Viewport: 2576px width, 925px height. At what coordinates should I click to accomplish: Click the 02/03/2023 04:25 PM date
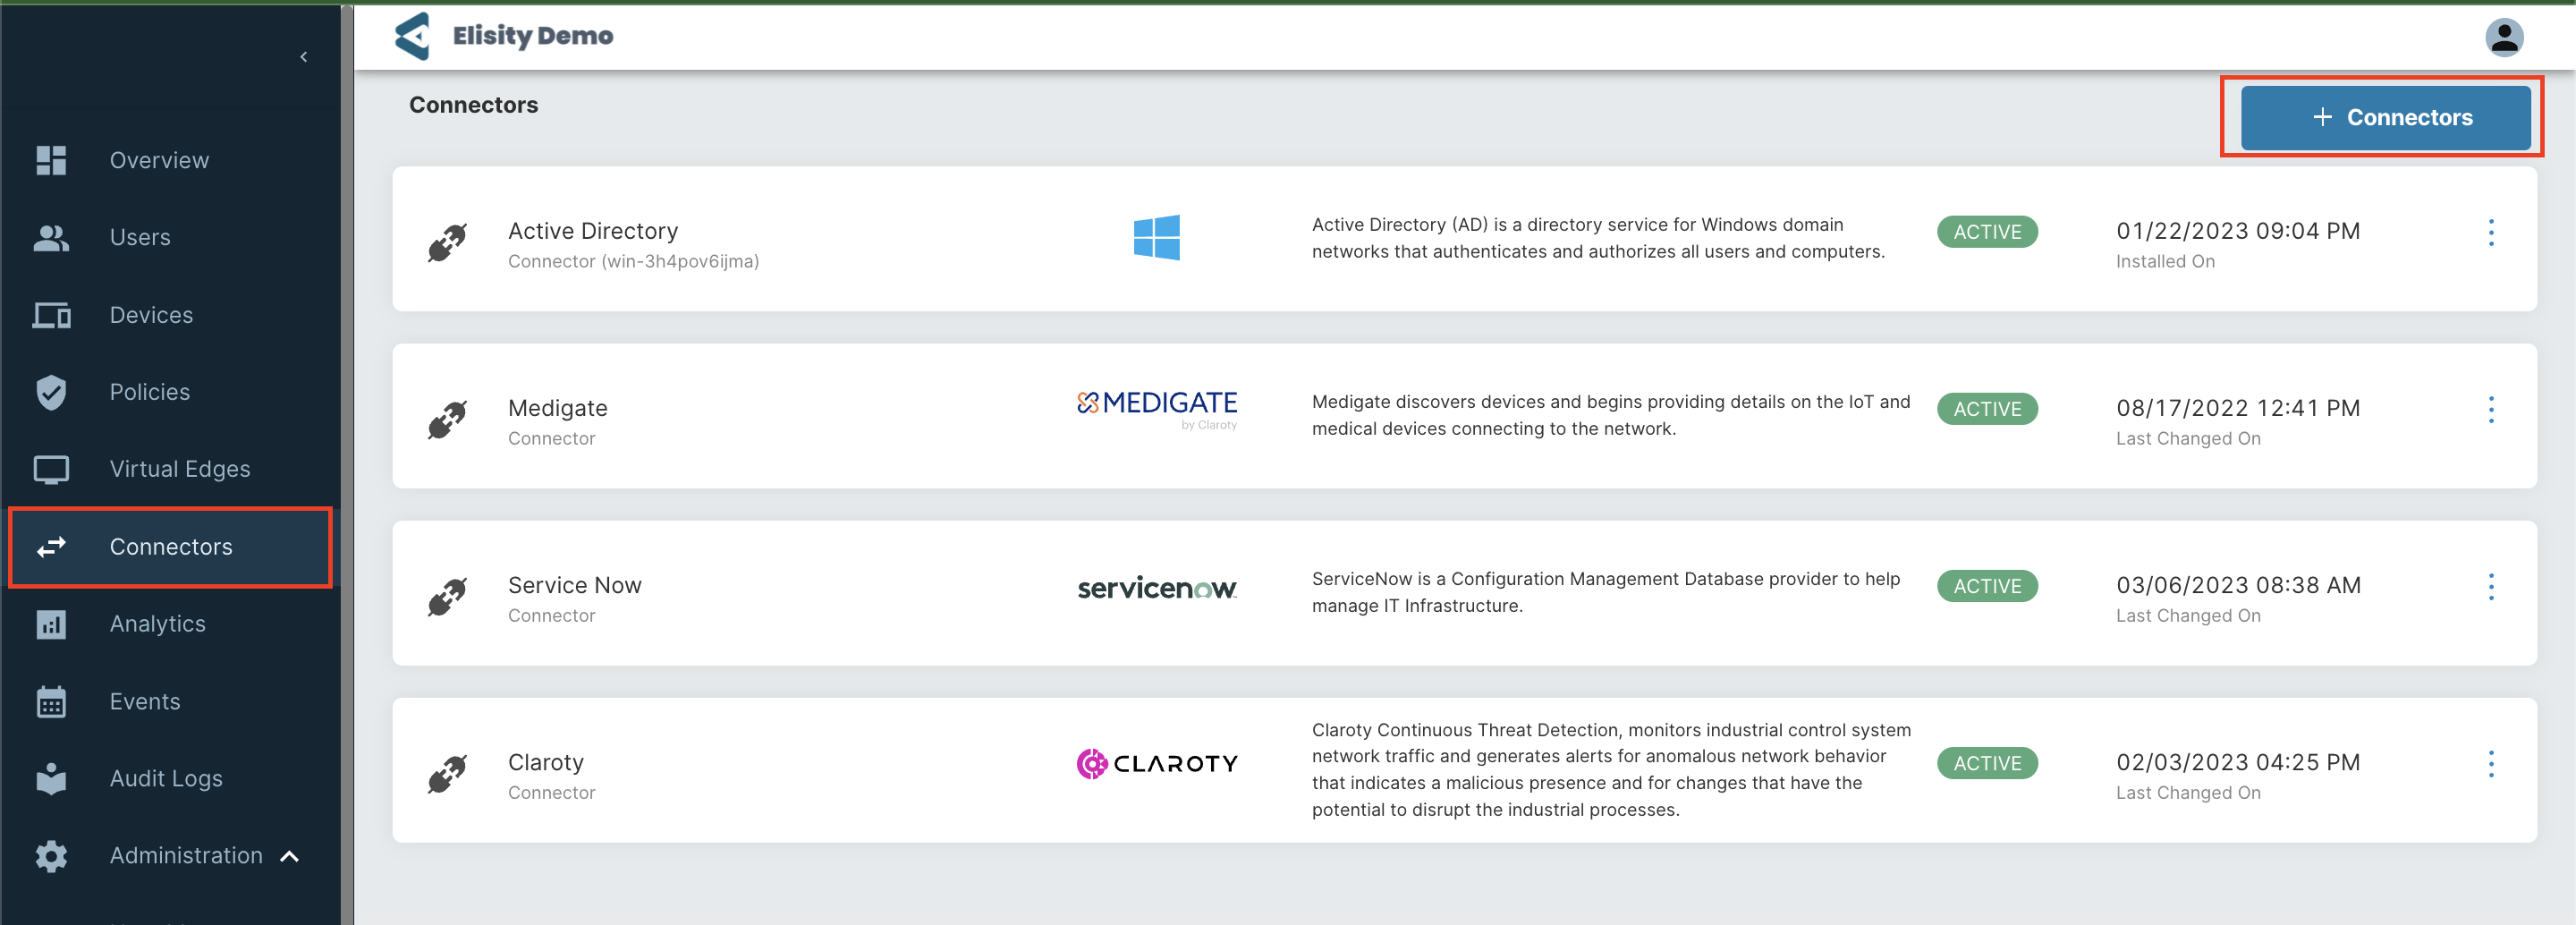click(2238, 762)
